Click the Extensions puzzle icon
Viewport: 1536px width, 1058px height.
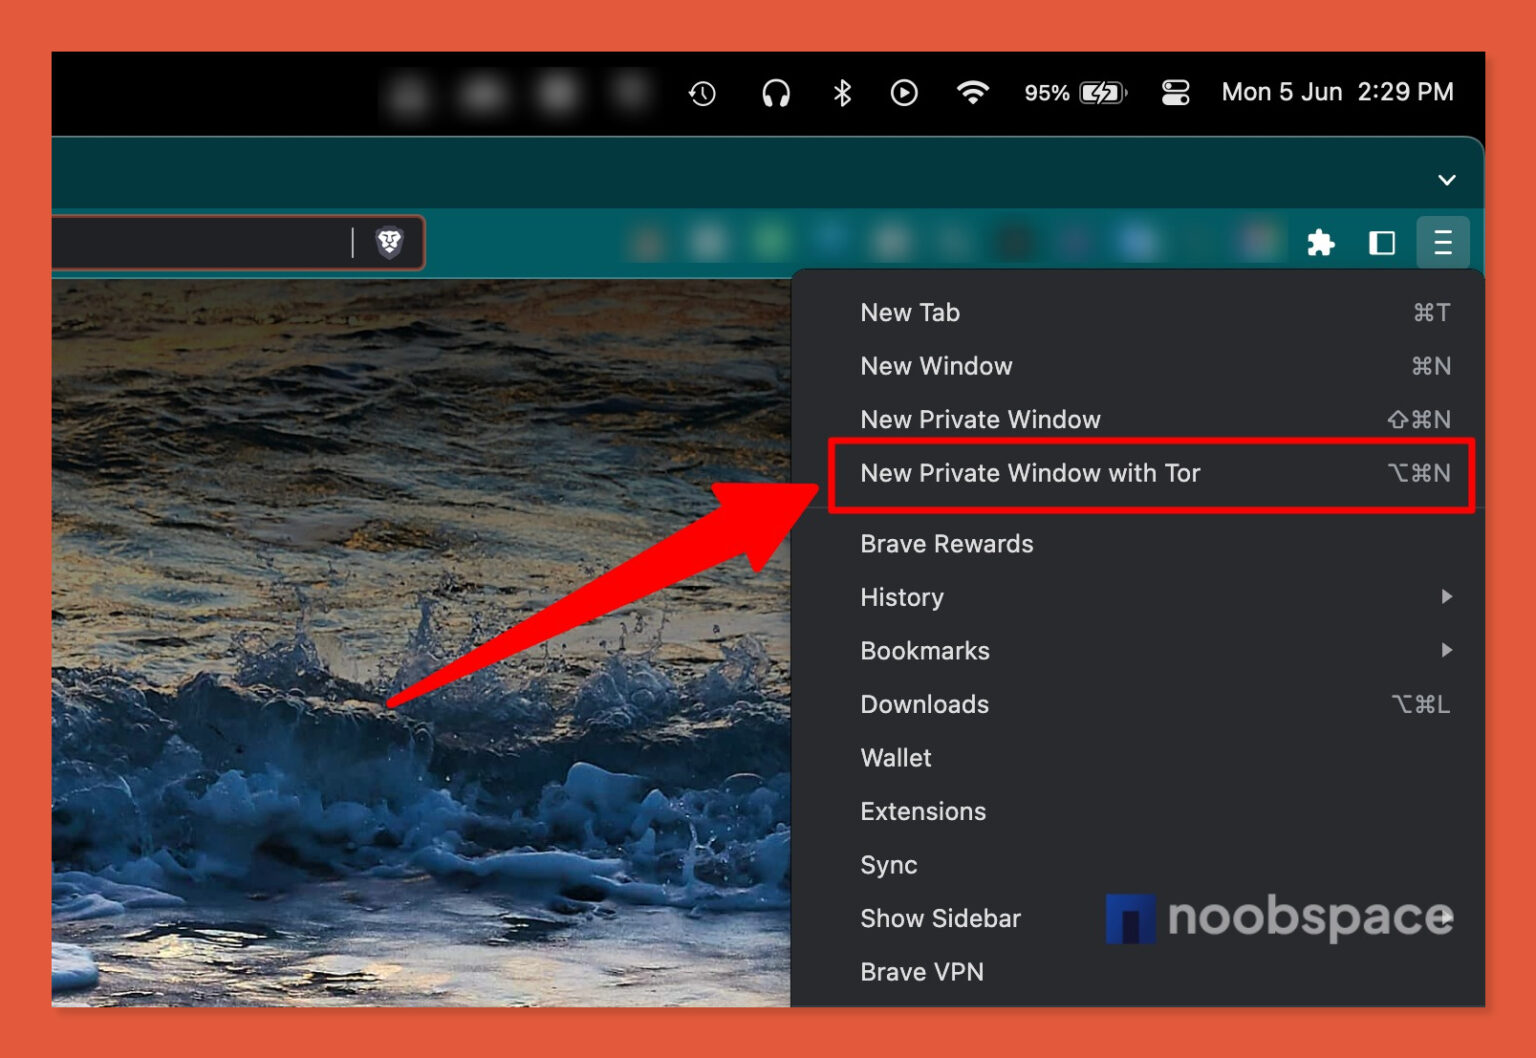coord(1322,242)
